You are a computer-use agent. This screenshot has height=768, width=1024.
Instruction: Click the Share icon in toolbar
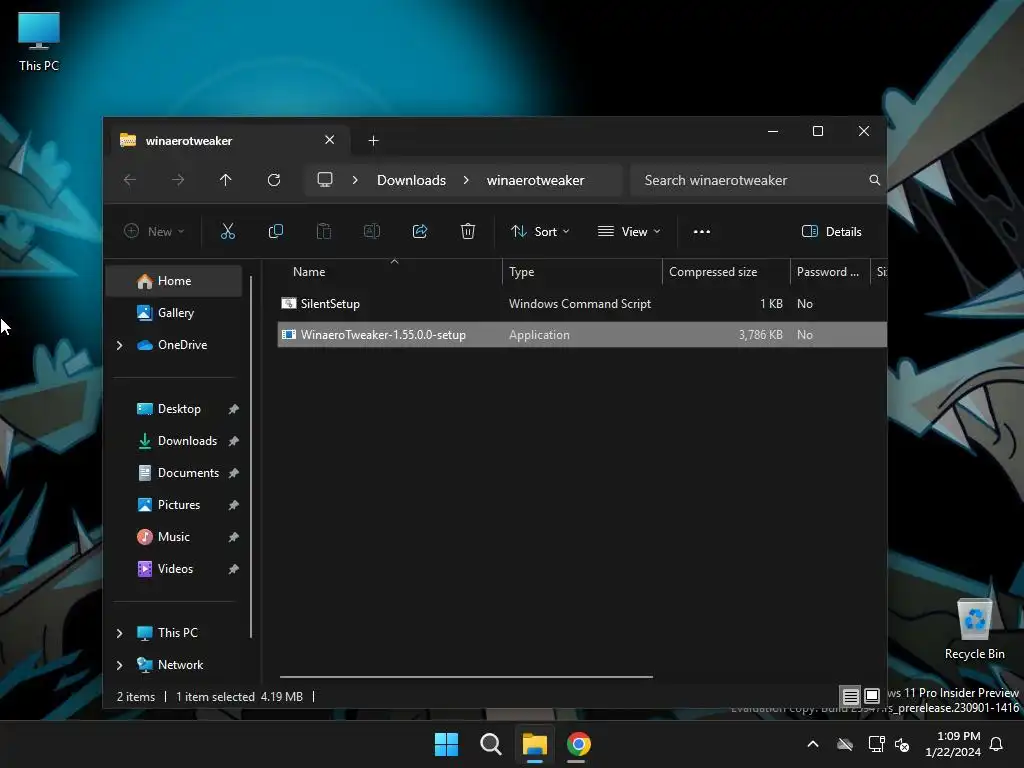click(x=420, y=231)
